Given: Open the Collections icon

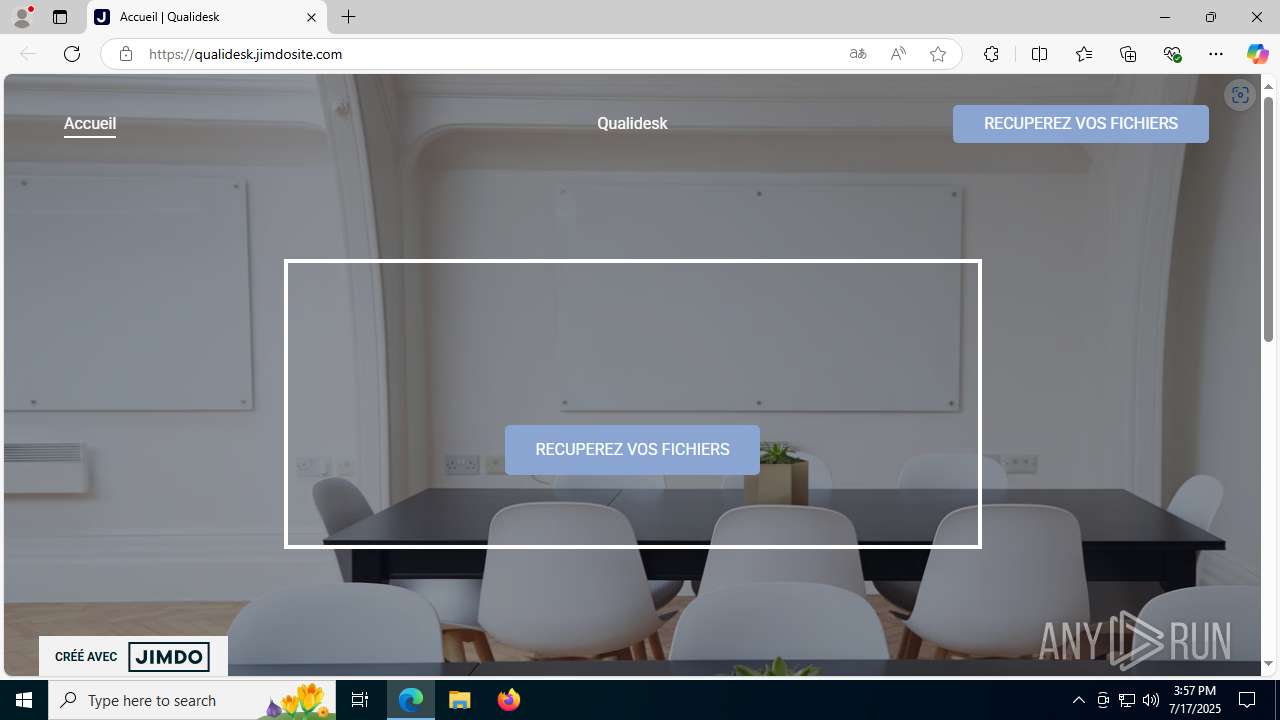Looking at the screenshot, I should tap(1128, 54).
